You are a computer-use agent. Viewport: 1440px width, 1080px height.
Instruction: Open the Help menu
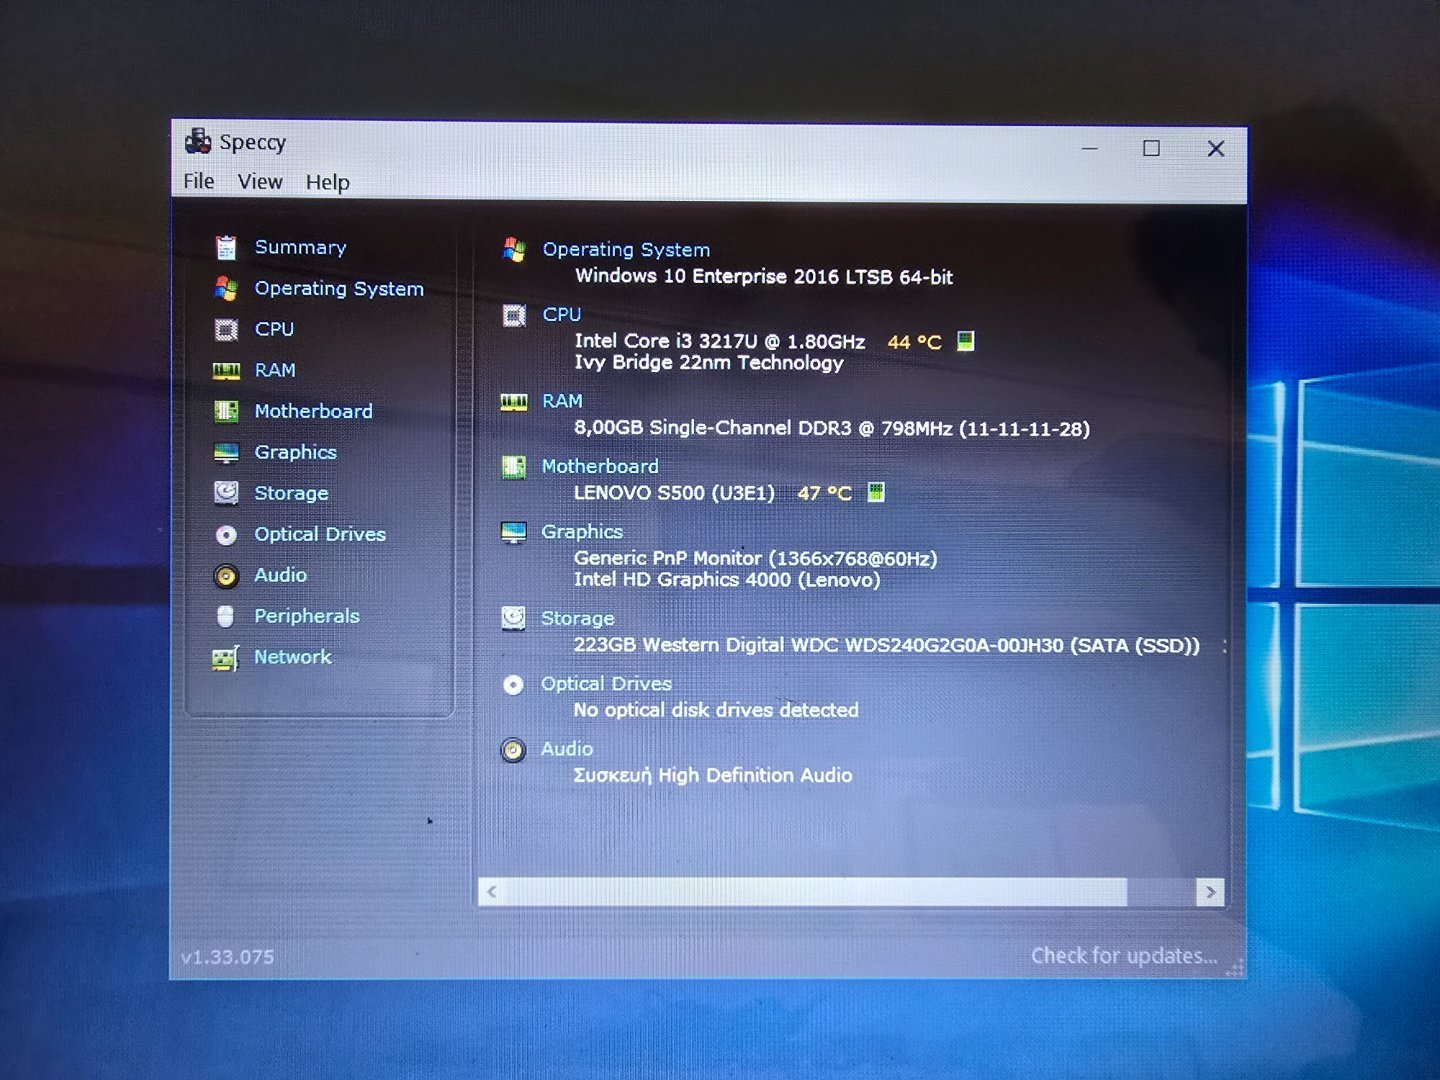click(x=327, y=182)
